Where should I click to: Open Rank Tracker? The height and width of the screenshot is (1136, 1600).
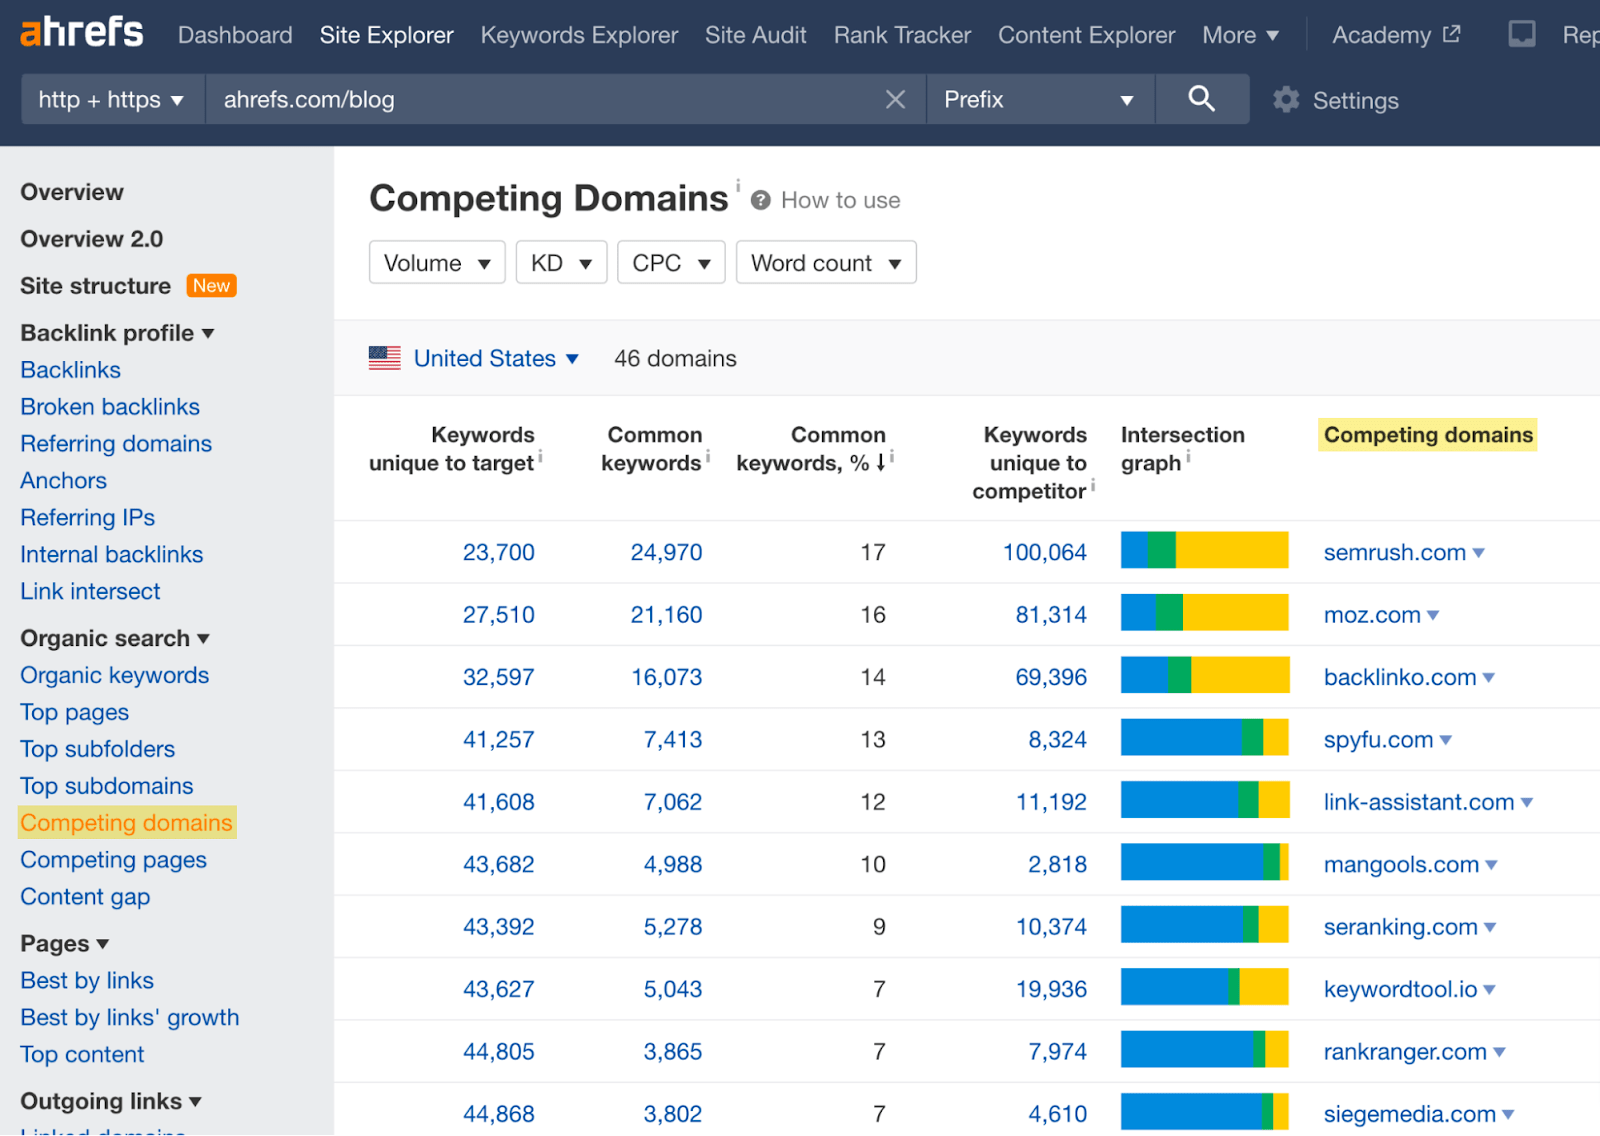(x=902, y=35)
